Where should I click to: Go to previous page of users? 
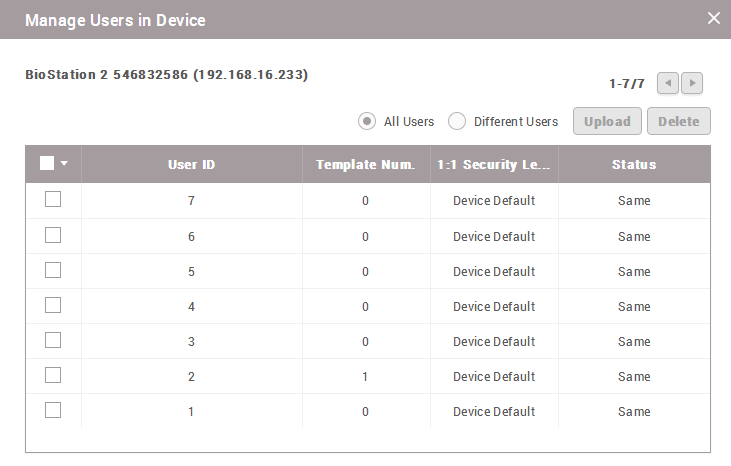point(668,84)
